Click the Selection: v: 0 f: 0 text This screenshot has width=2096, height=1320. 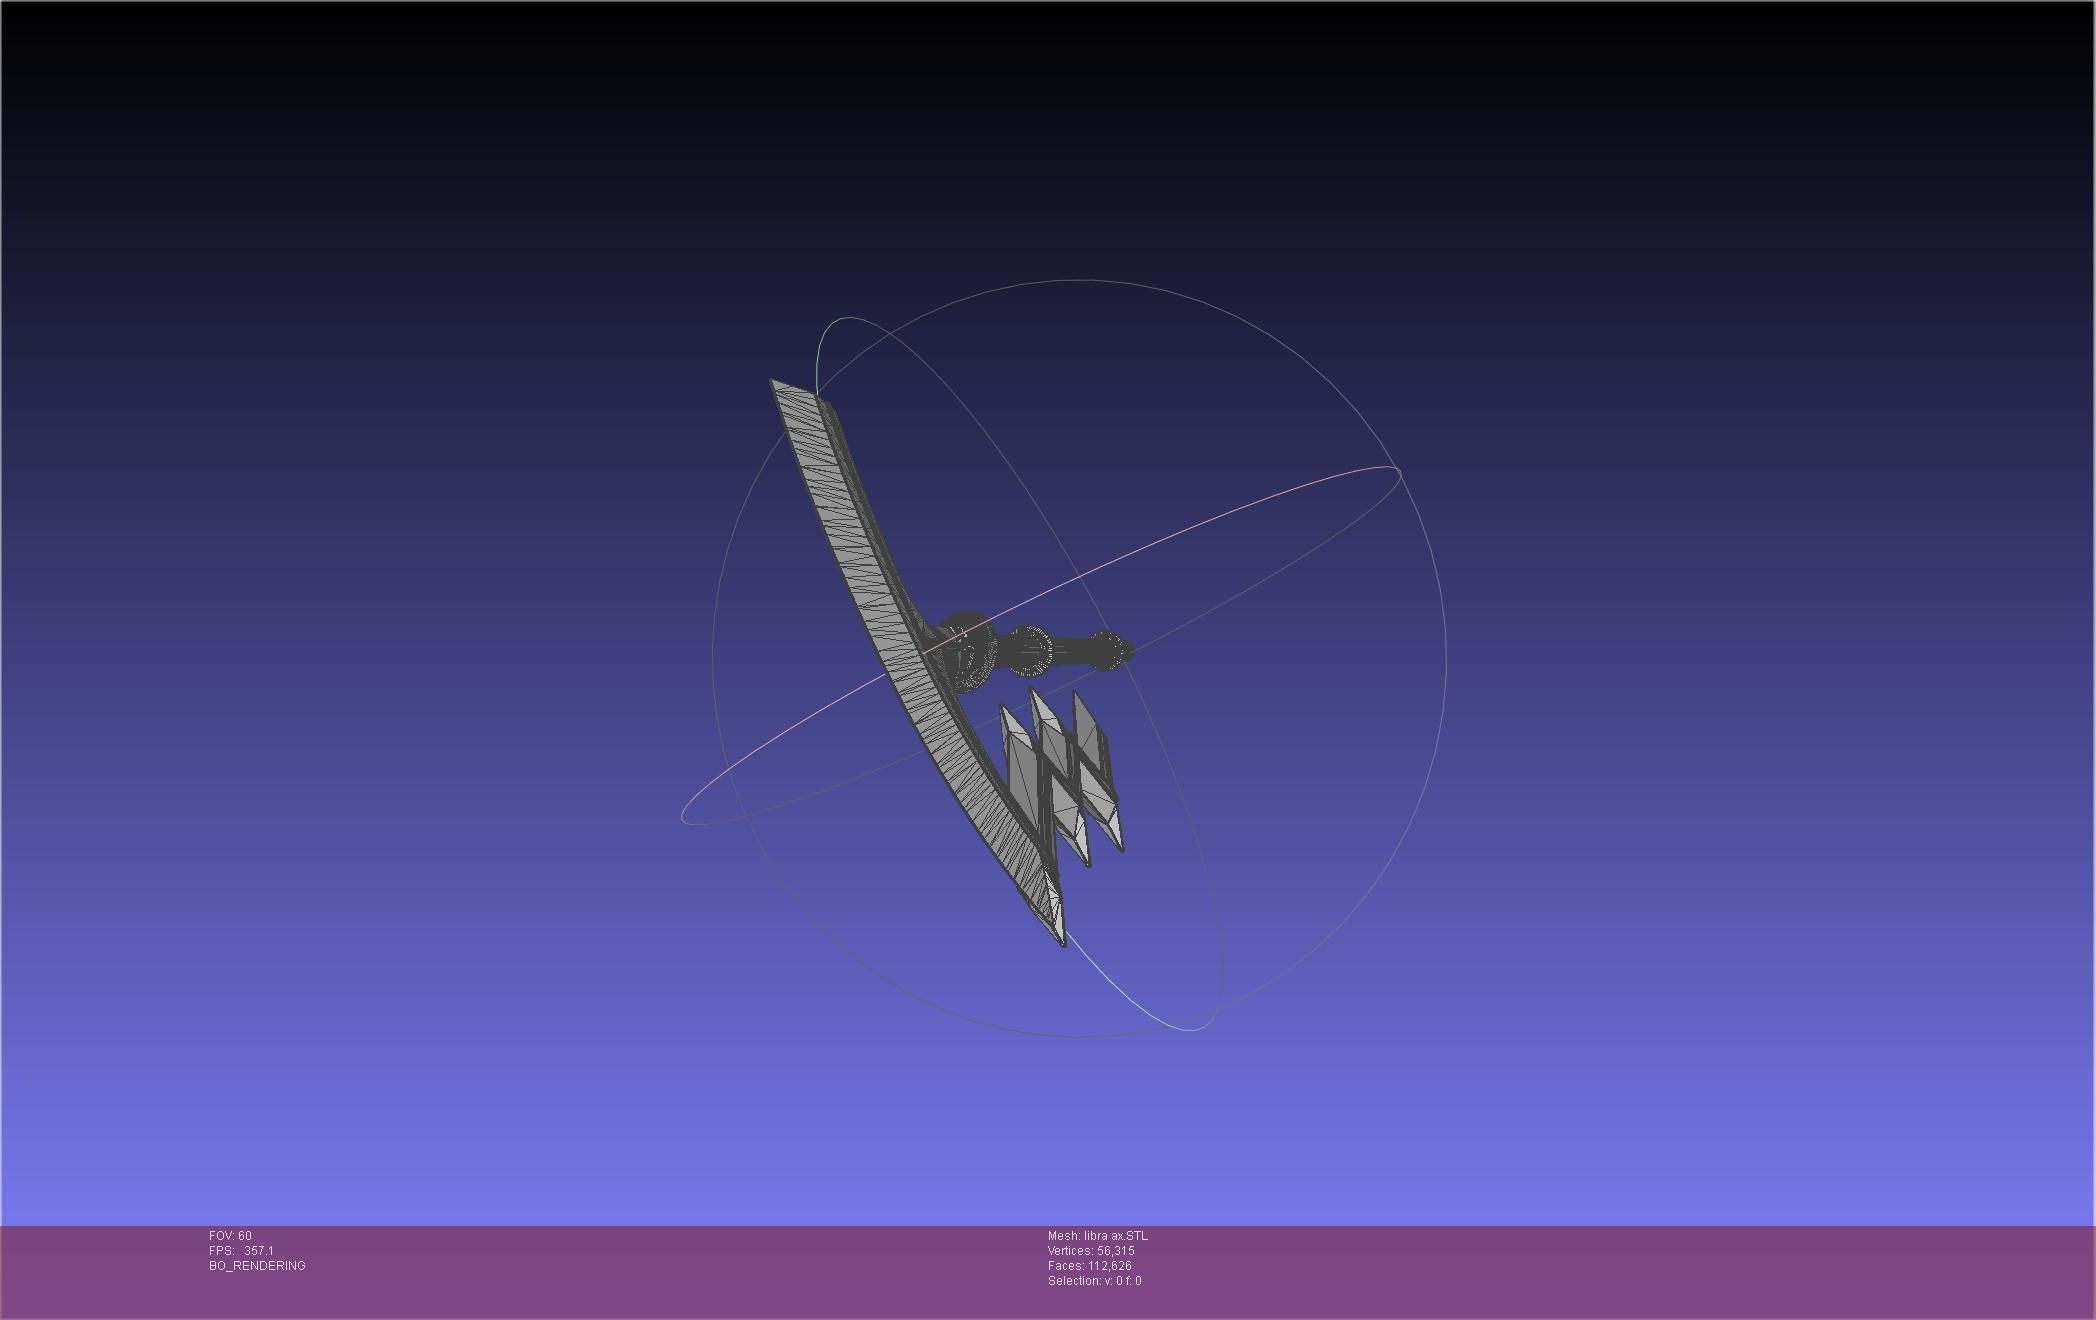(1094, 1280)
